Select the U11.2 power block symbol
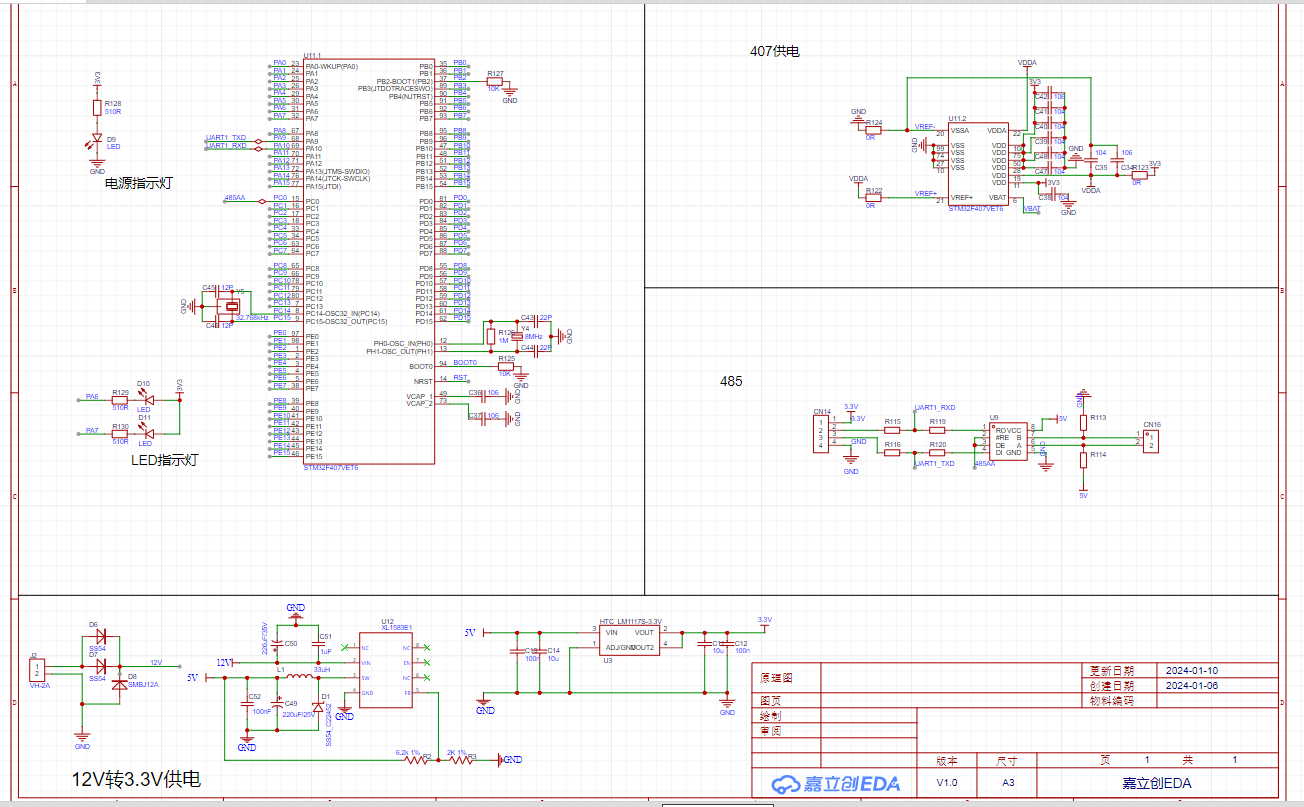 click(978, 164)
